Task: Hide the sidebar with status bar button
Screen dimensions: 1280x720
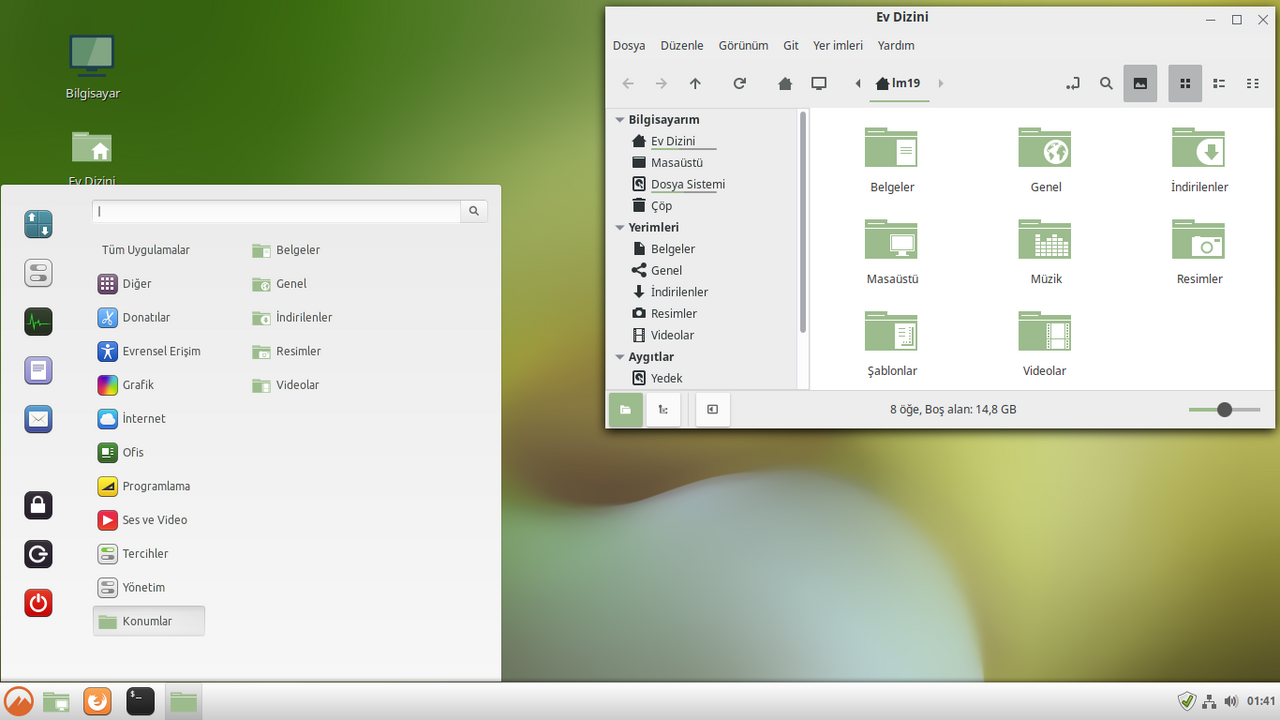Action: tap(712, 409)
